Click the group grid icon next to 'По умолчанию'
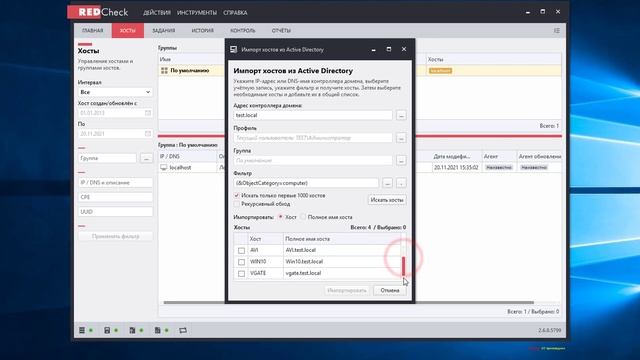This screenshot has width=640, height=360. pyautogui.click(x=164, y=71)
